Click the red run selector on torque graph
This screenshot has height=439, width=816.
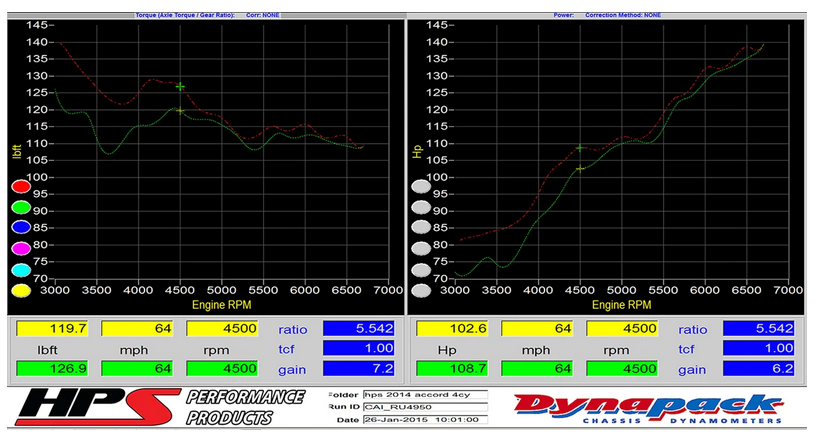tap(20, 187)
